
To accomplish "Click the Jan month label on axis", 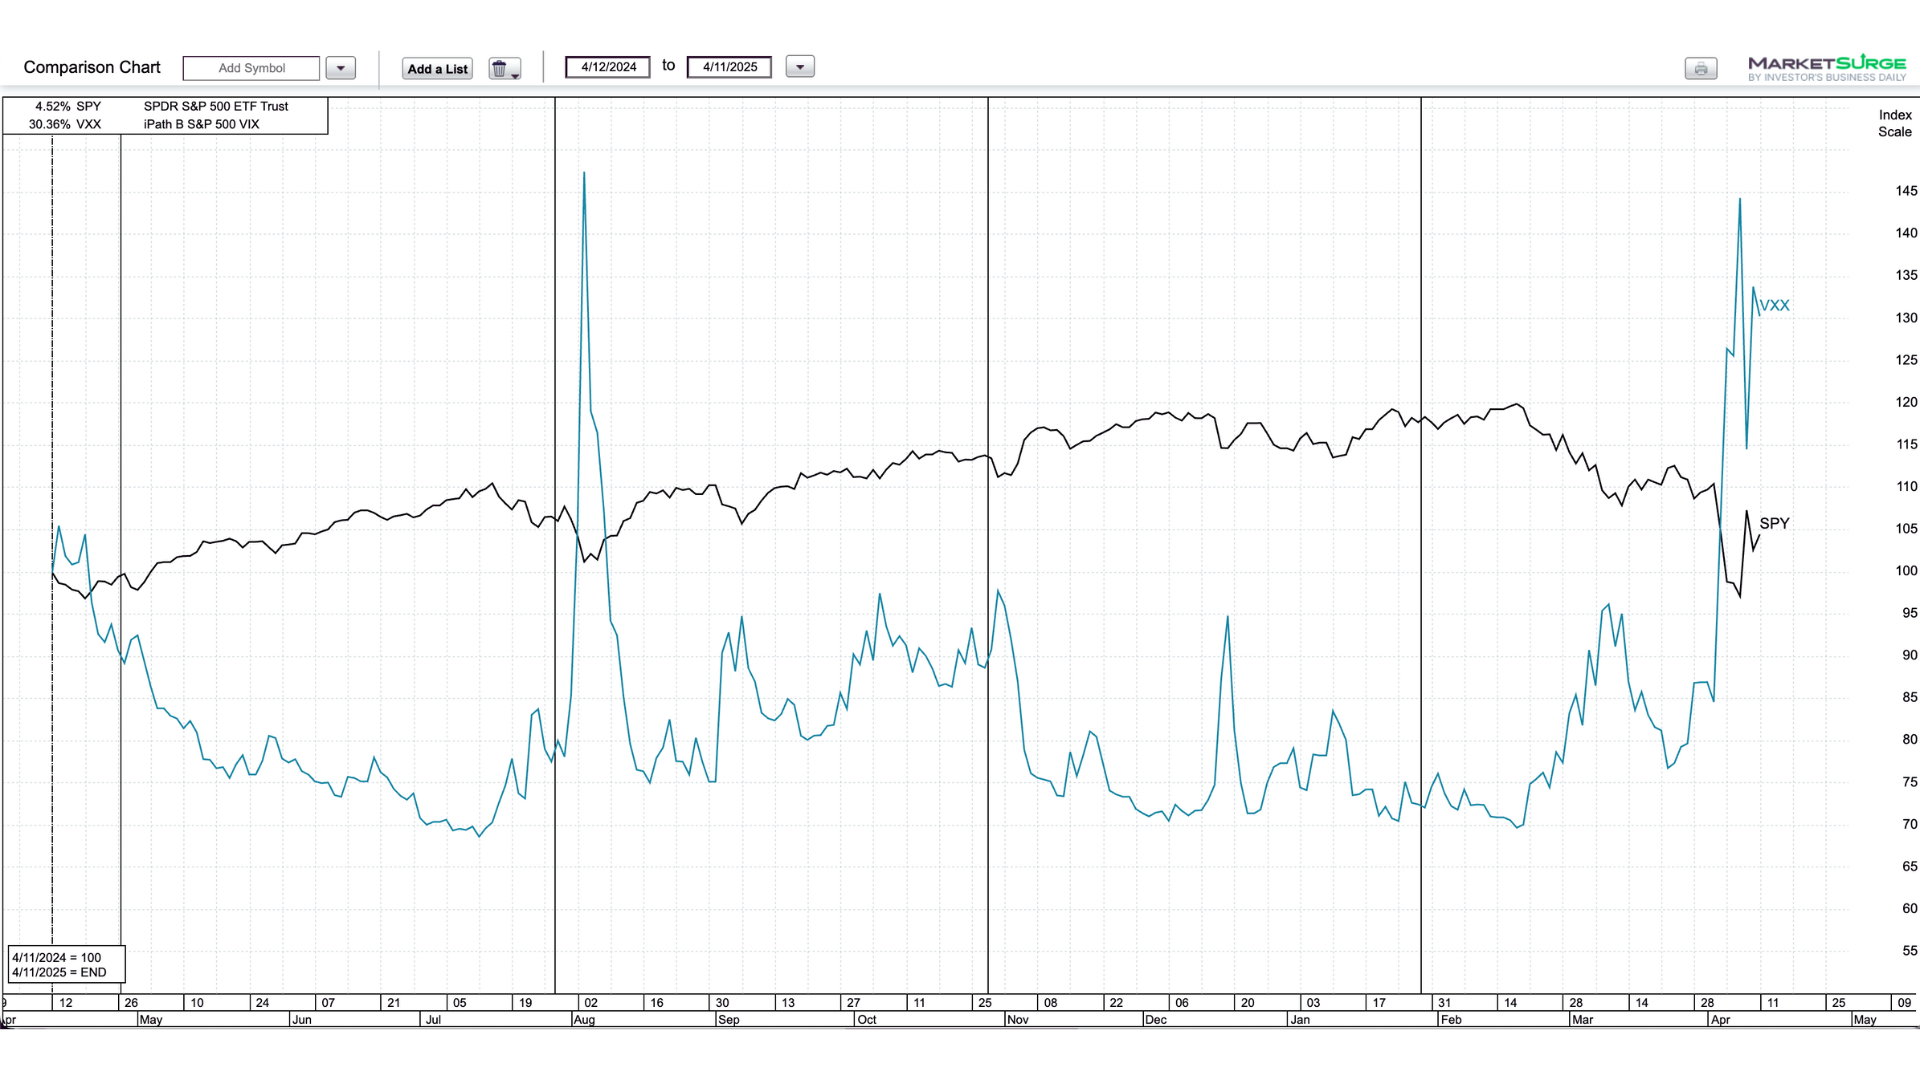I will pyautogui.click(x=1300, y=1020).
